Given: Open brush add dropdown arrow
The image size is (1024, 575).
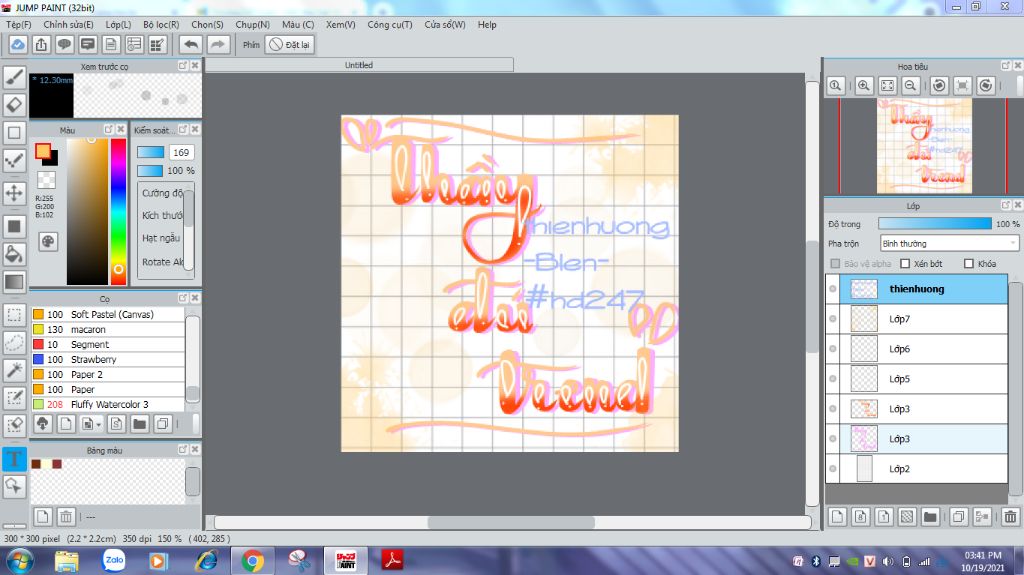Looking at the screenshot, I should point(98,425).
